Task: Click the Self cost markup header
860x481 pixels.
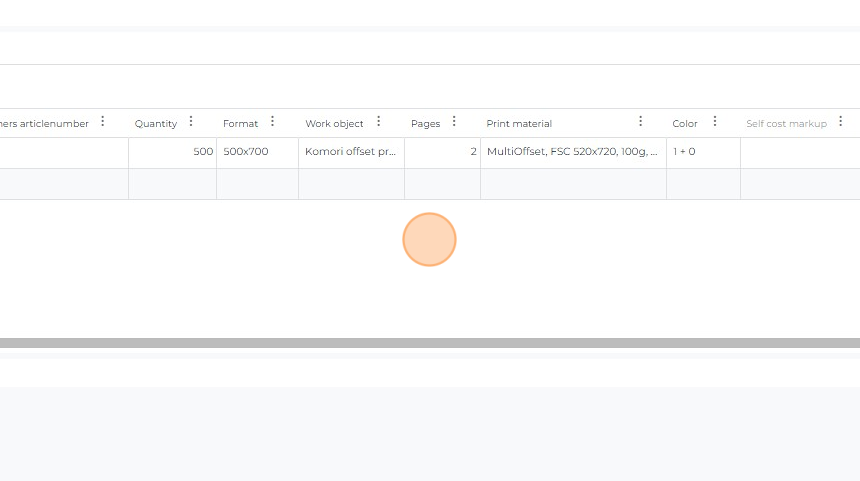Action: pos(786,124)
